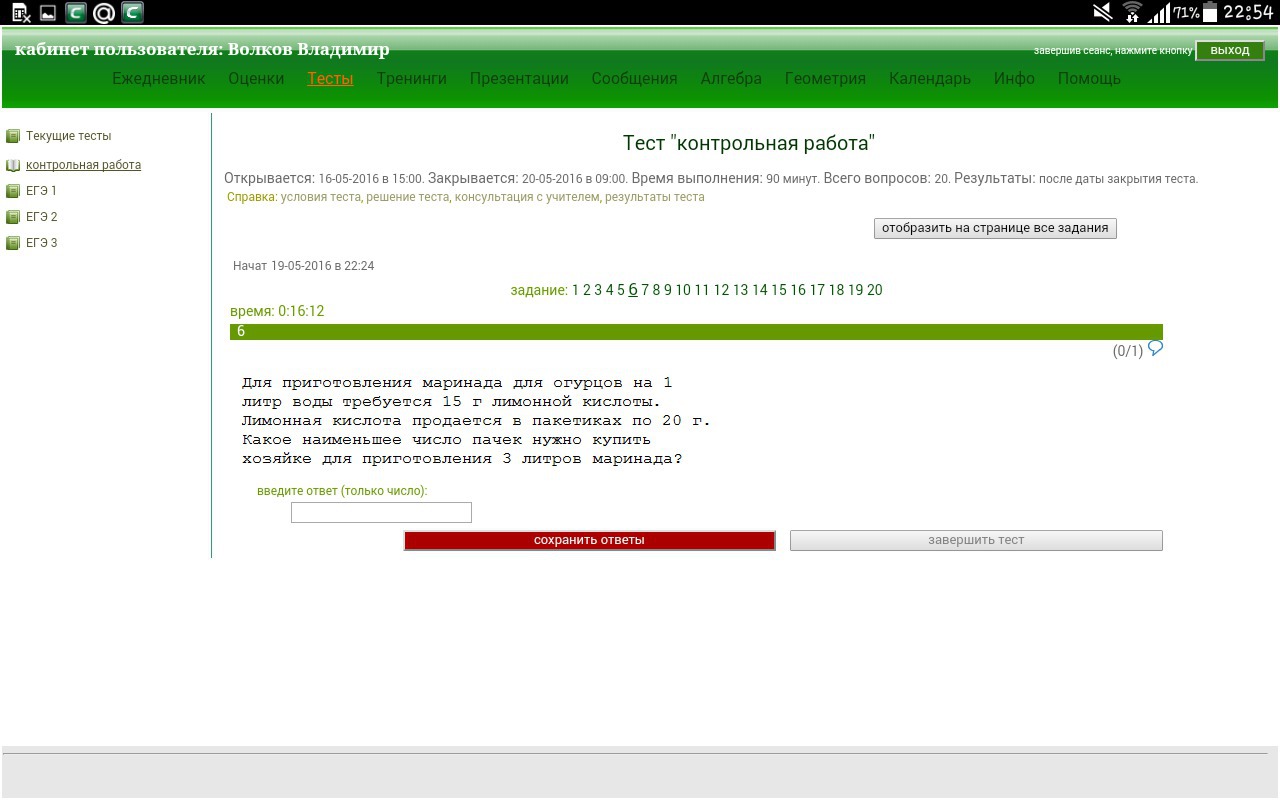Jump to question 12 in task list
The width and height of the screenshot is (1280, 800).
click(x=721, y=290)
